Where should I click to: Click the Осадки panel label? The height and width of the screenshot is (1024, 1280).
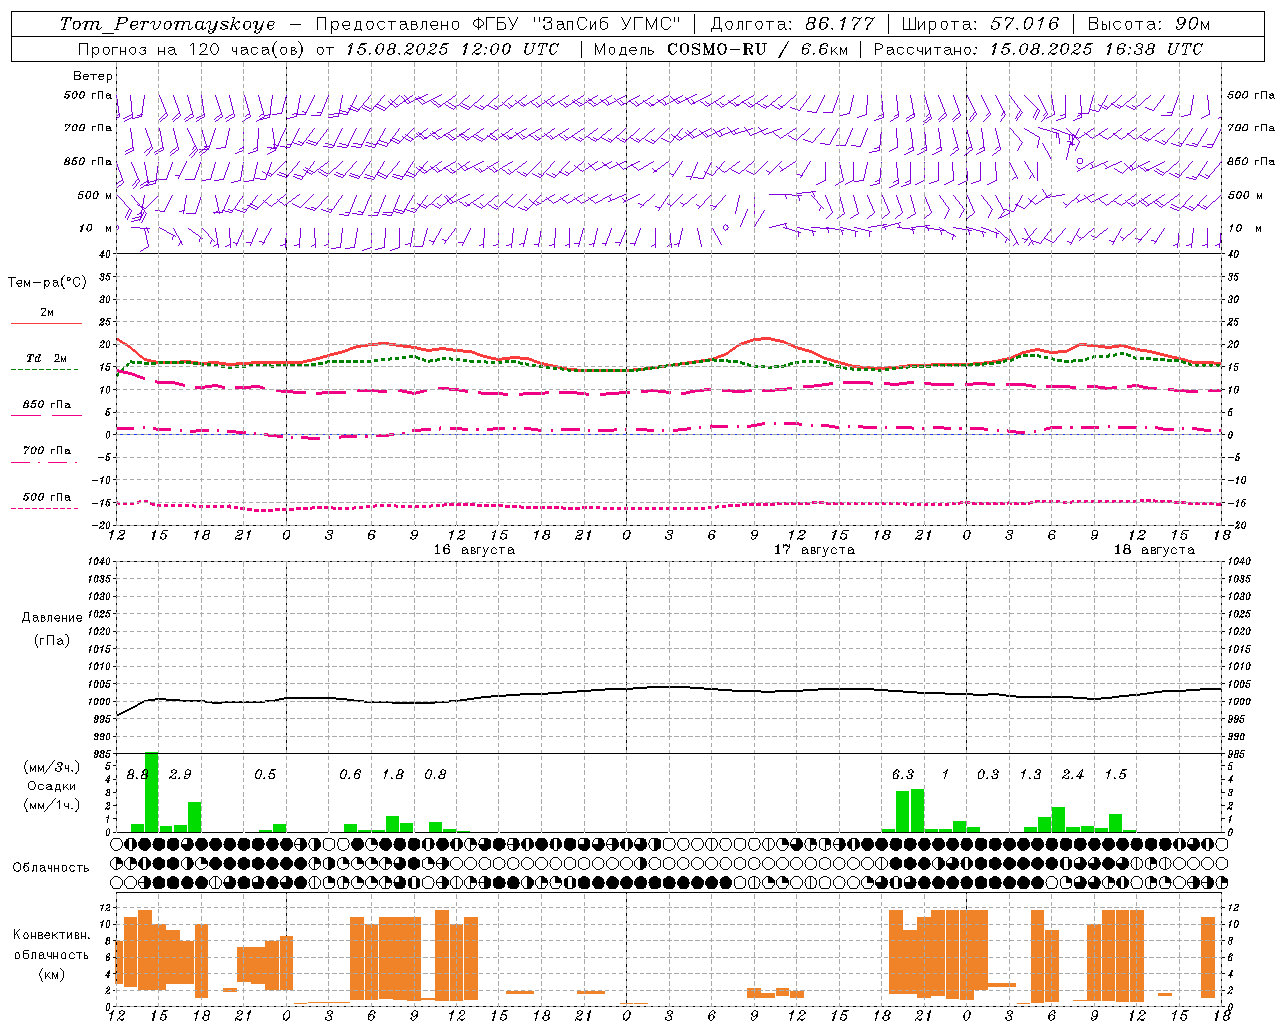pyautogui.click(x=52, y=786)
